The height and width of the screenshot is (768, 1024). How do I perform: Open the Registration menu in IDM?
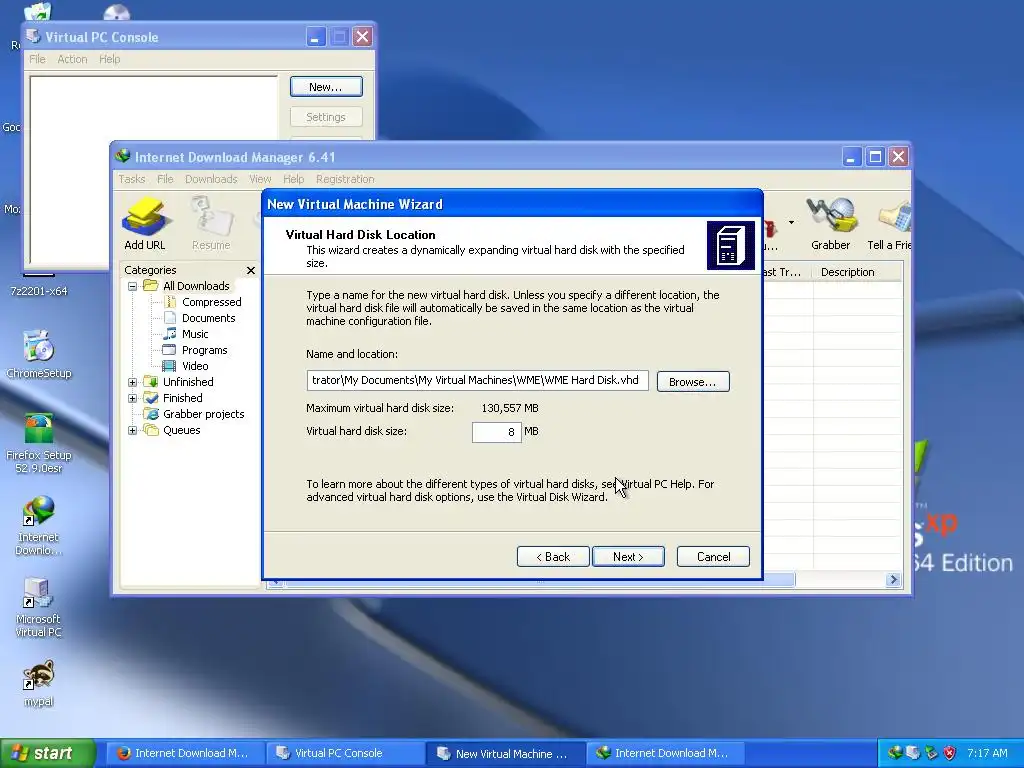[x=345, y=179]
